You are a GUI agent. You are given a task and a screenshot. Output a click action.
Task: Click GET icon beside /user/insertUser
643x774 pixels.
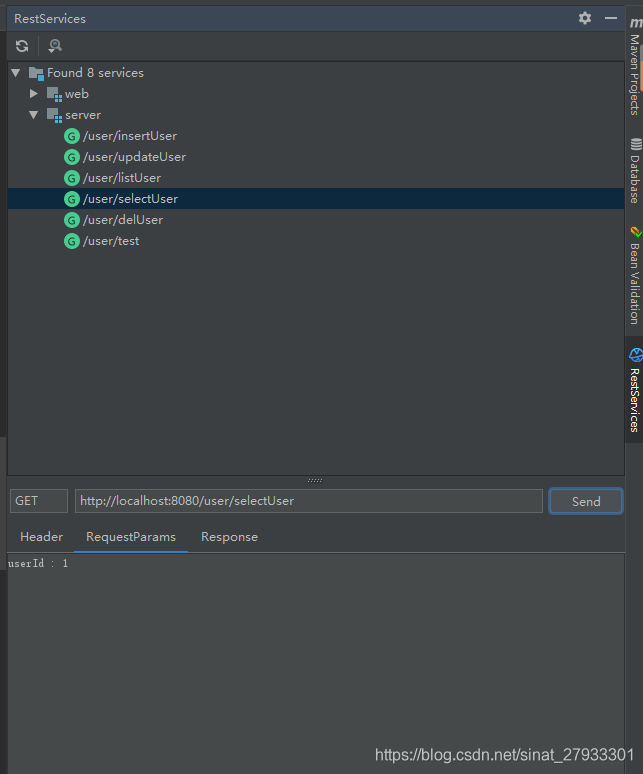coord(72,136)
